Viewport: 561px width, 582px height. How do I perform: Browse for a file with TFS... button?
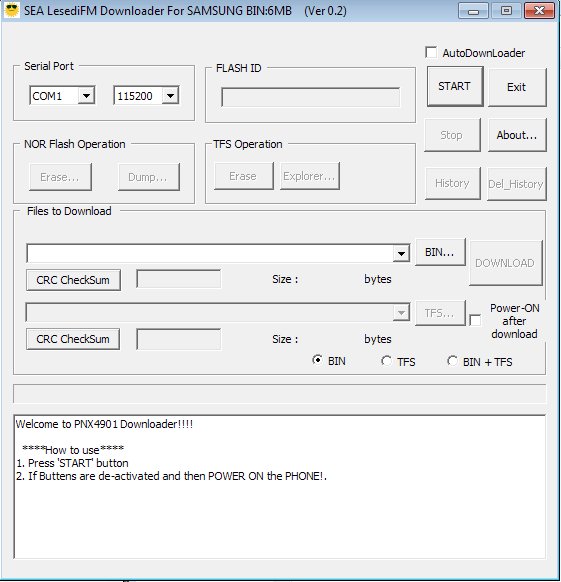coord(440,313)
